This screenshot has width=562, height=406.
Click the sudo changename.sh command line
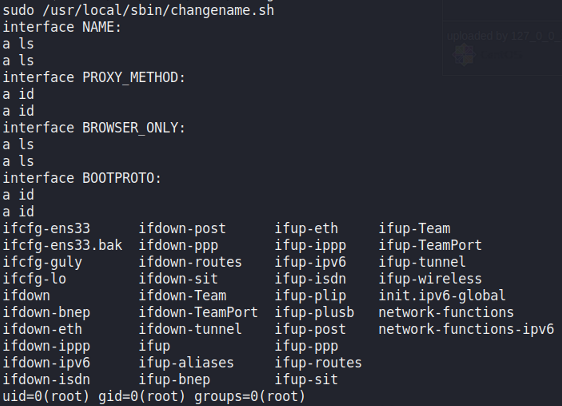coord(138,10)
